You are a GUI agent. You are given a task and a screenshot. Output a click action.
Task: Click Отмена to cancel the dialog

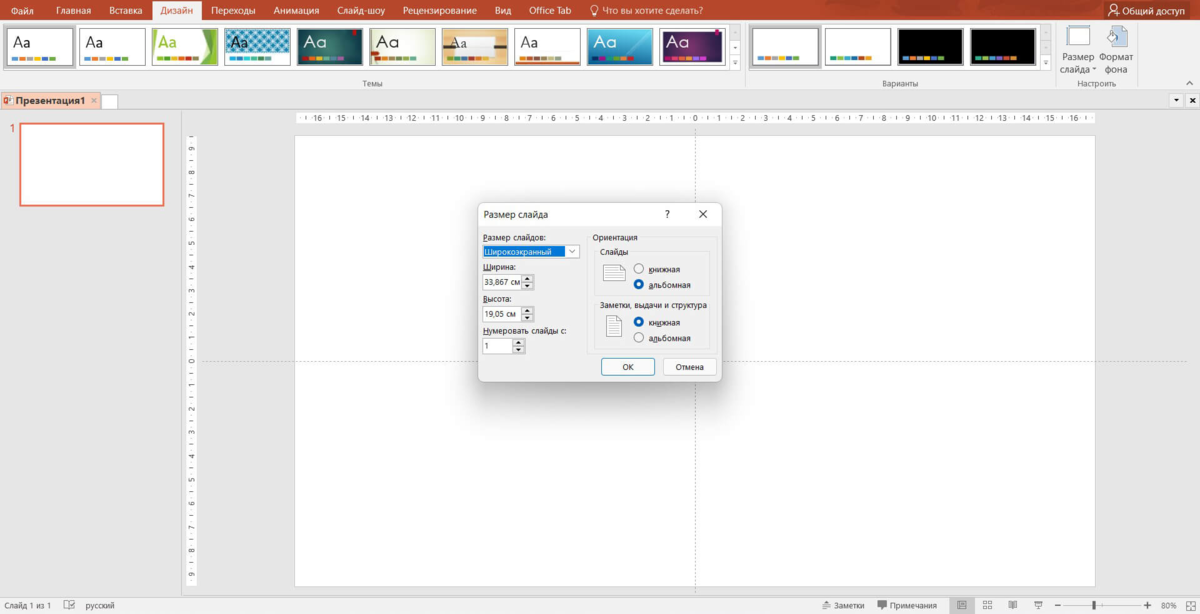[690, 367]
